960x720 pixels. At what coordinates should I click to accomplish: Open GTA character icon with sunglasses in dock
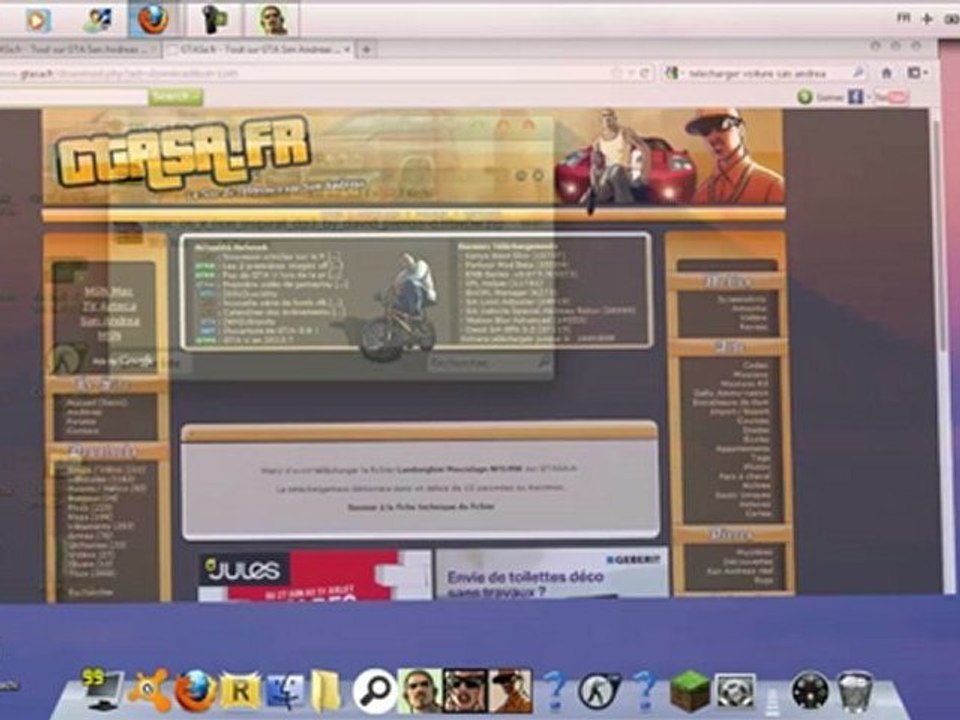point(465,691)
